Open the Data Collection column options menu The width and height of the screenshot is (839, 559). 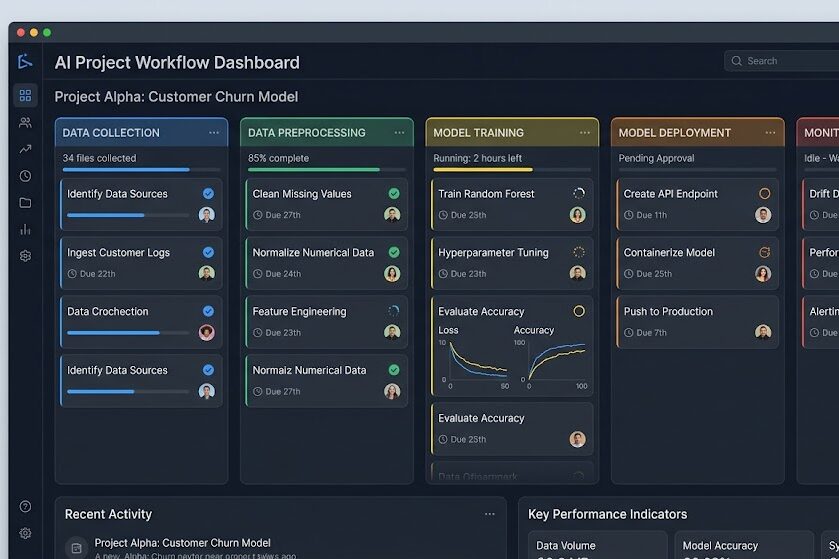click(x=214, y=133)
